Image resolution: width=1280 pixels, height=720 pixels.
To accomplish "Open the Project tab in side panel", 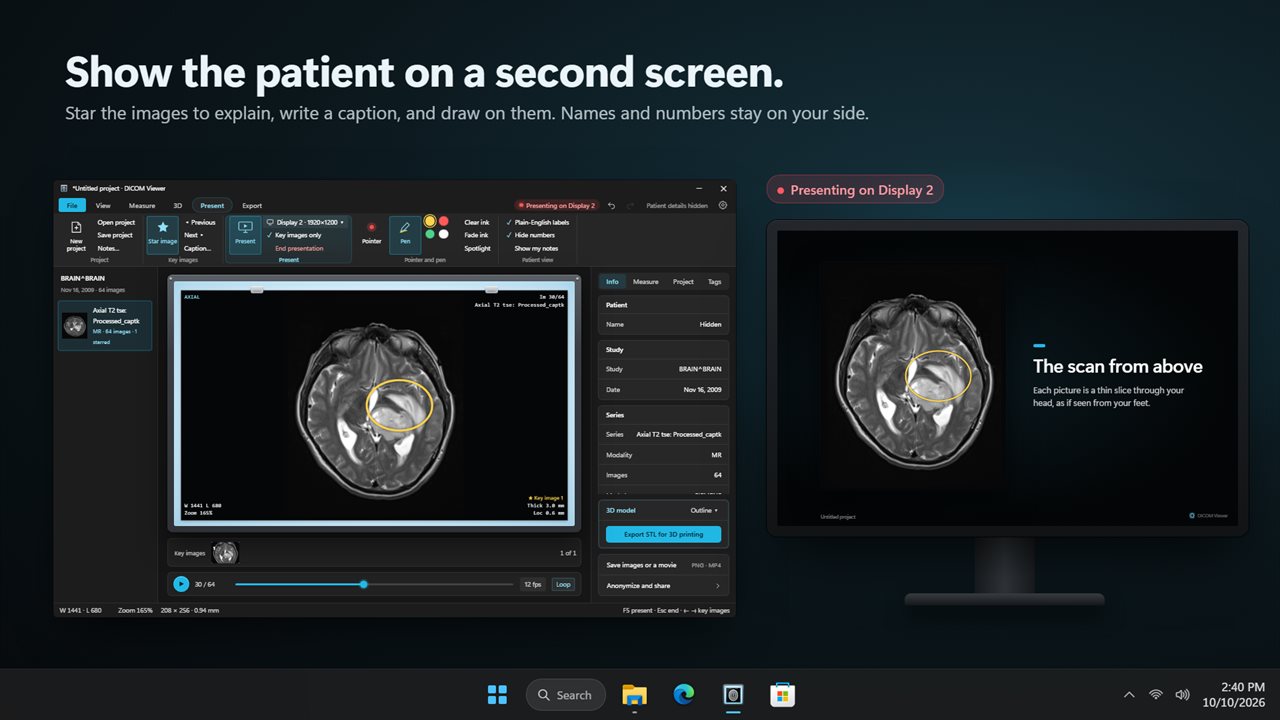I will 683,282.
